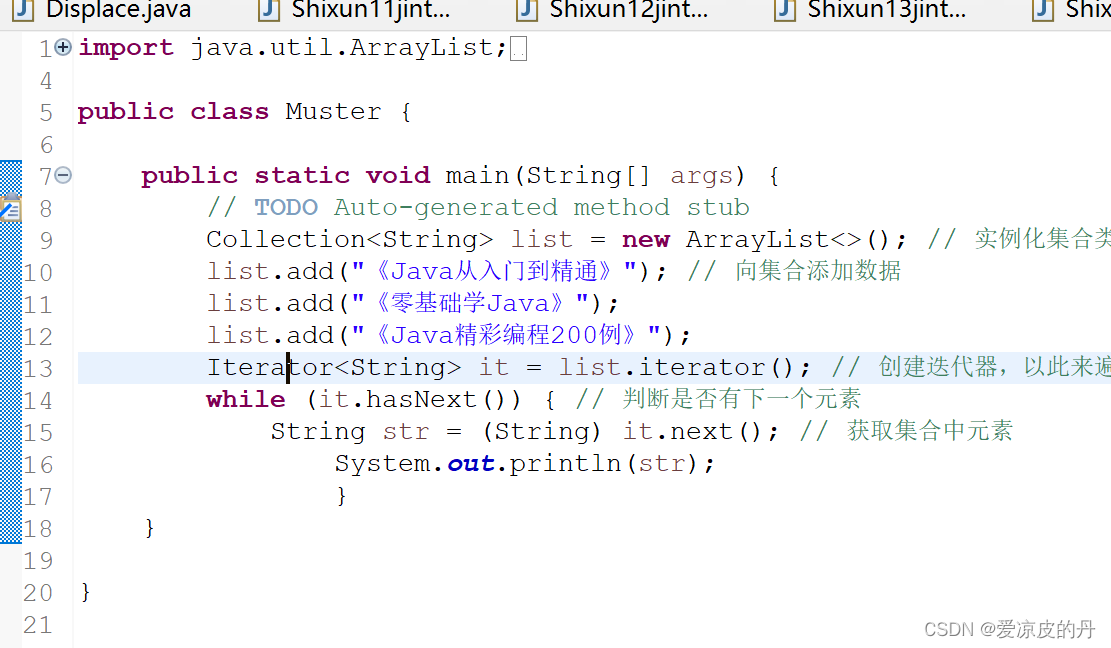
Task: Click the Java icon on the Shixun12jint tab
Action: 525,12
